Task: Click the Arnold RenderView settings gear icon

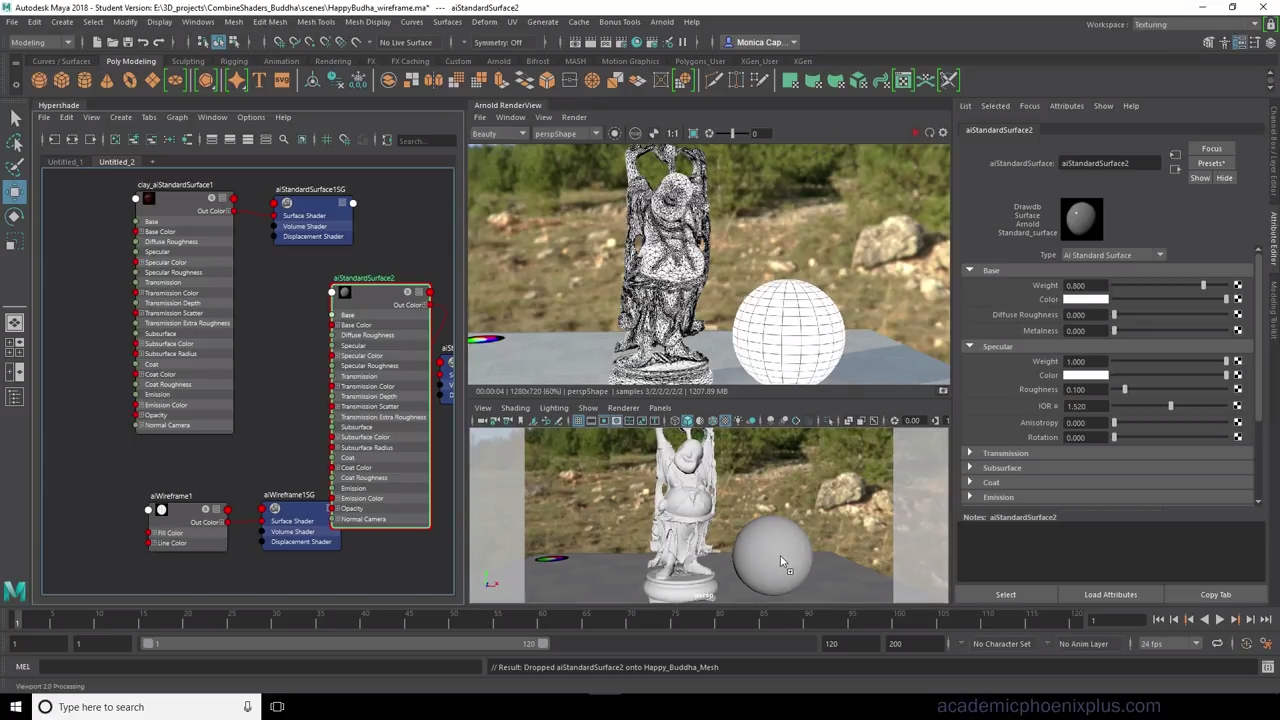Action: pyautogui.click(x=942, y=133)
